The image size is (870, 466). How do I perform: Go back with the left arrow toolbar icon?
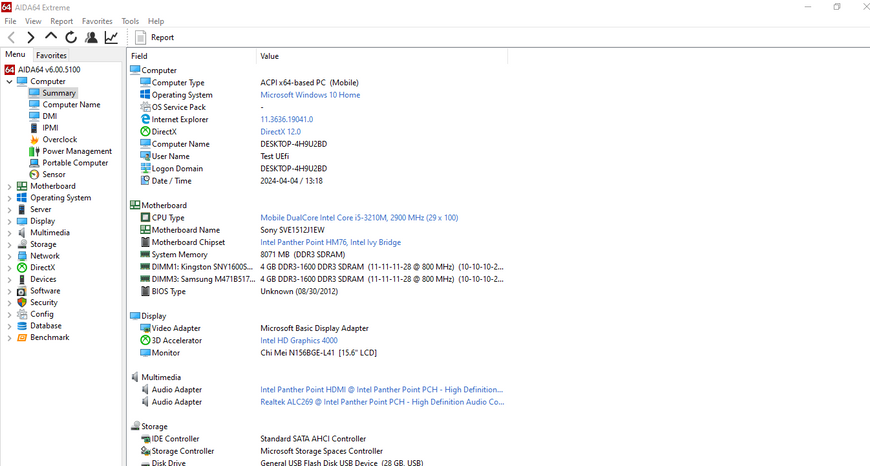pyautogui.click(x=11, y=37)
